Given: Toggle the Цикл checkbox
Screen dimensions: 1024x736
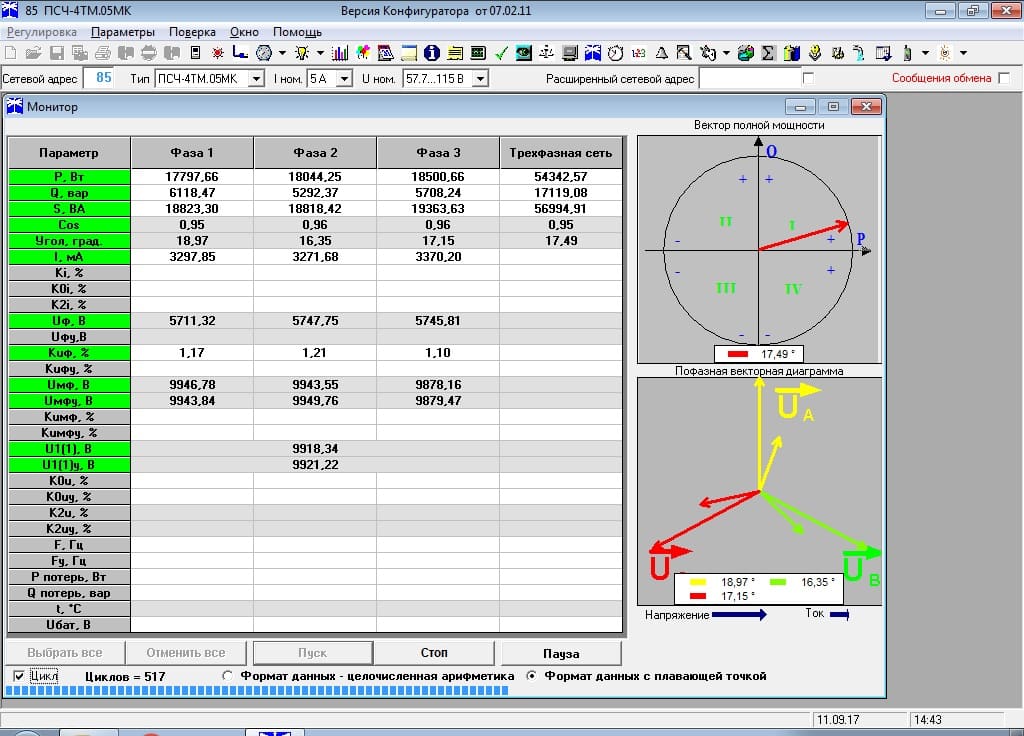Looking at the screenshot, I should coord(20,677).
